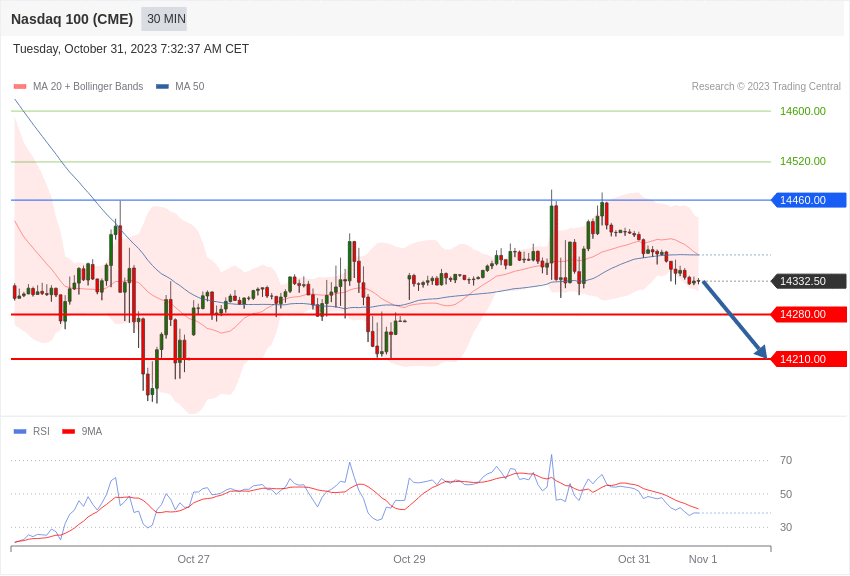Click the Oct 27 date axis label
Image resolution: width=850 pixels, height=576 pixels.
click(x=193, y=559)
